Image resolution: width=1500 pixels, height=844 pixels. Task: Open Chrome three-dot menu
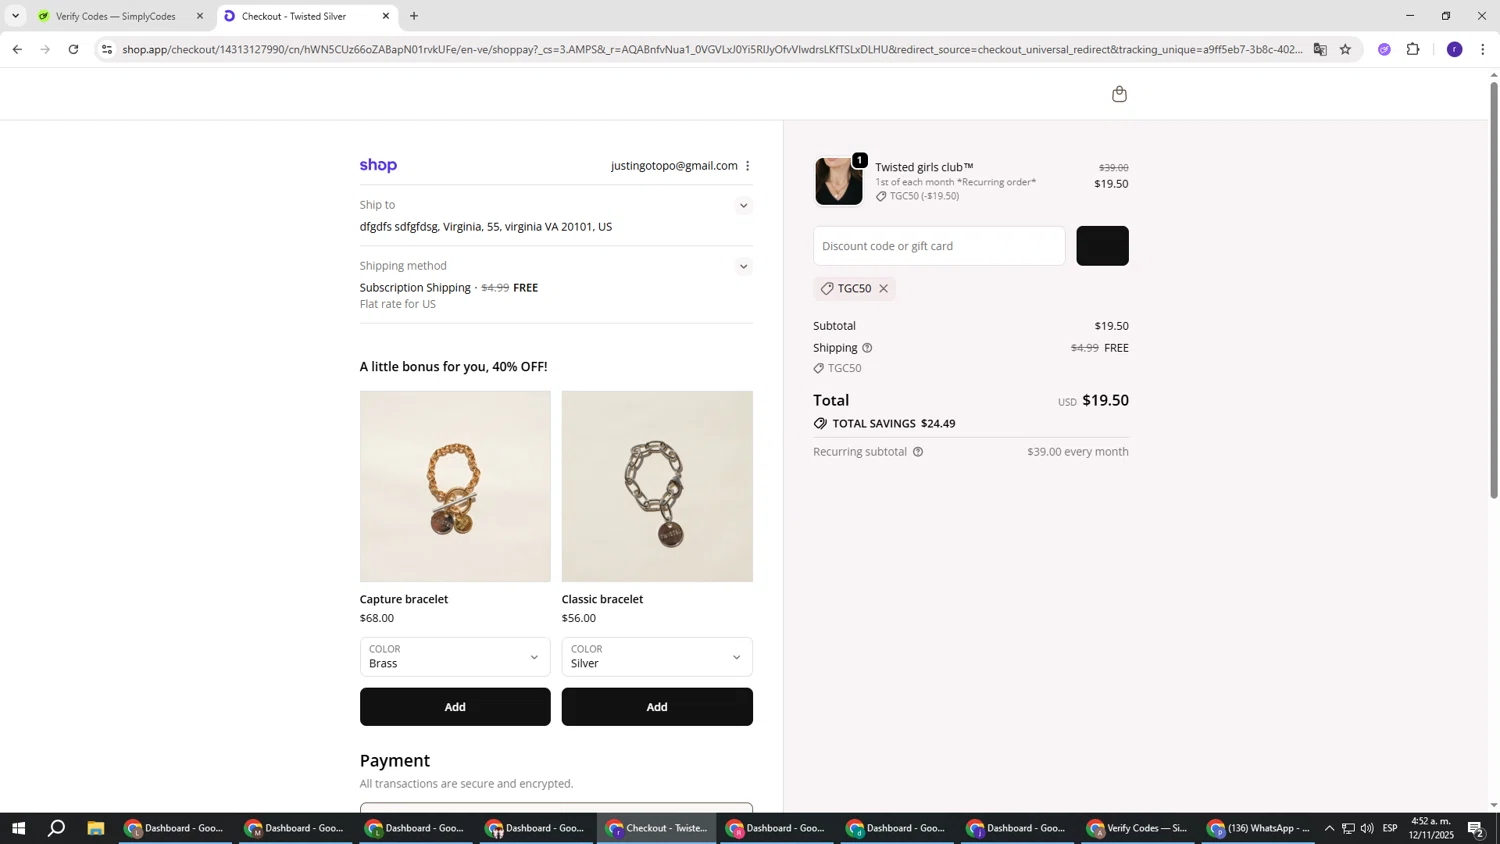(x=1482, y=49)
